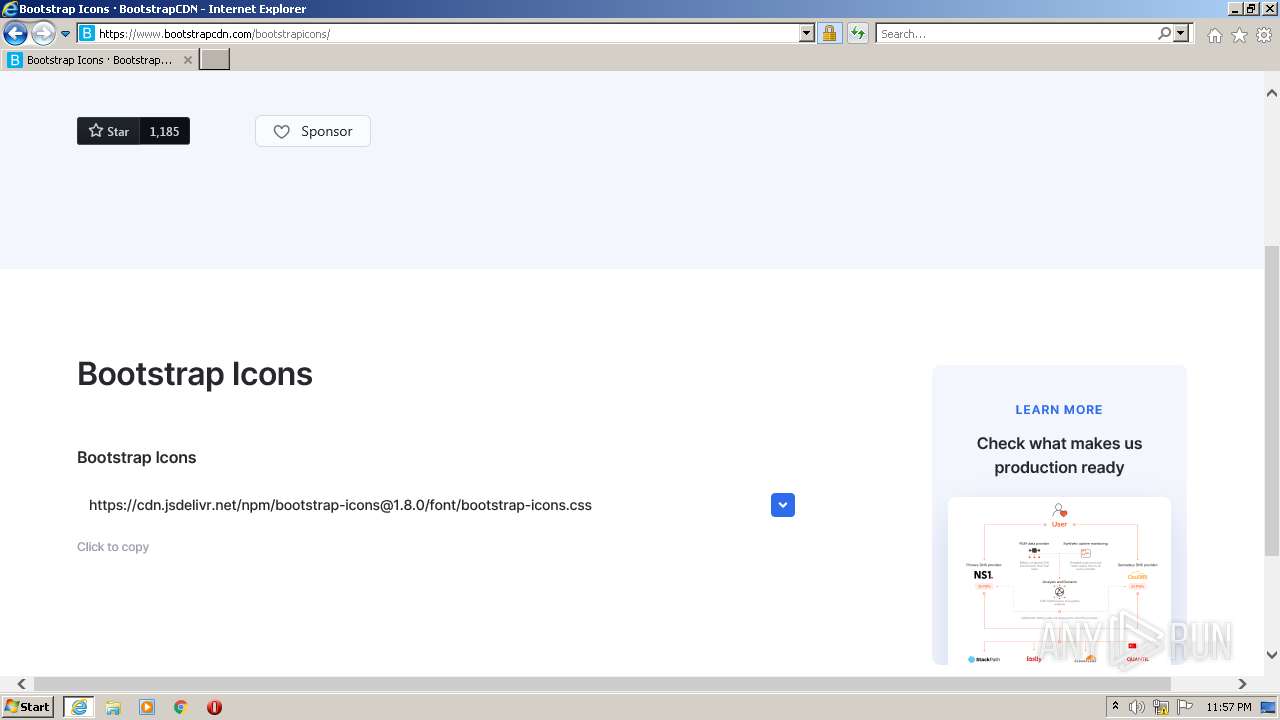Go back with the browser Back arrow
Image resolution: width=1280 pixels, height=720 pixels.
[15, 34]
